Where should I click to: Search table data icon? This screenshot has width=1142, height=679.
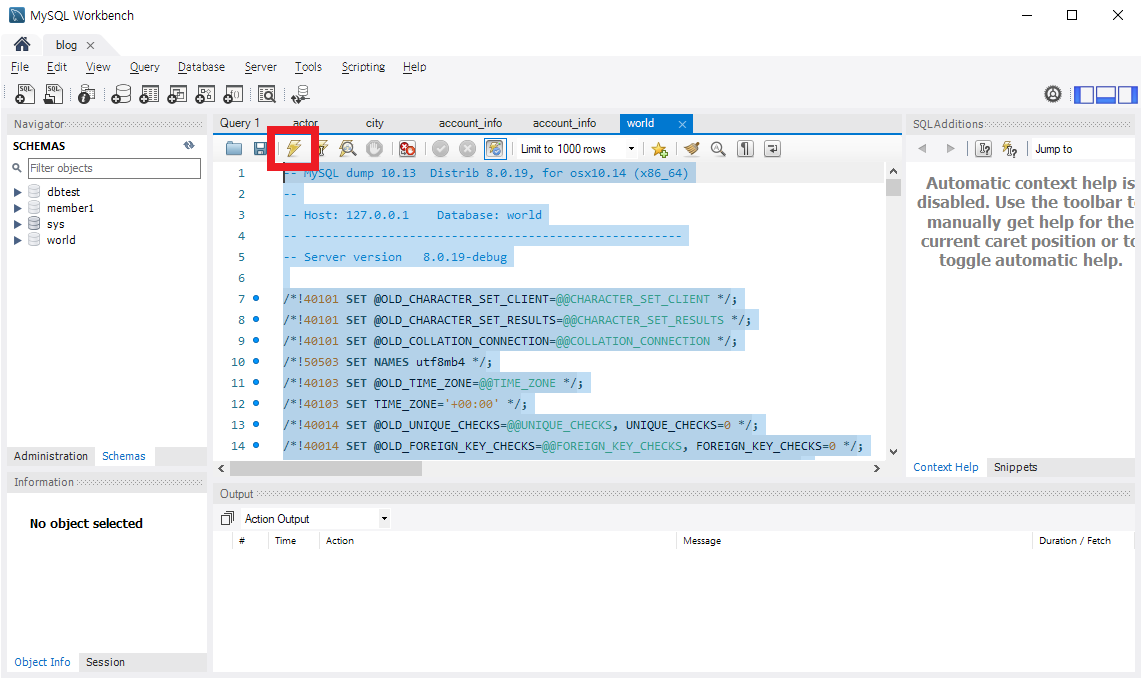point(267,94)
